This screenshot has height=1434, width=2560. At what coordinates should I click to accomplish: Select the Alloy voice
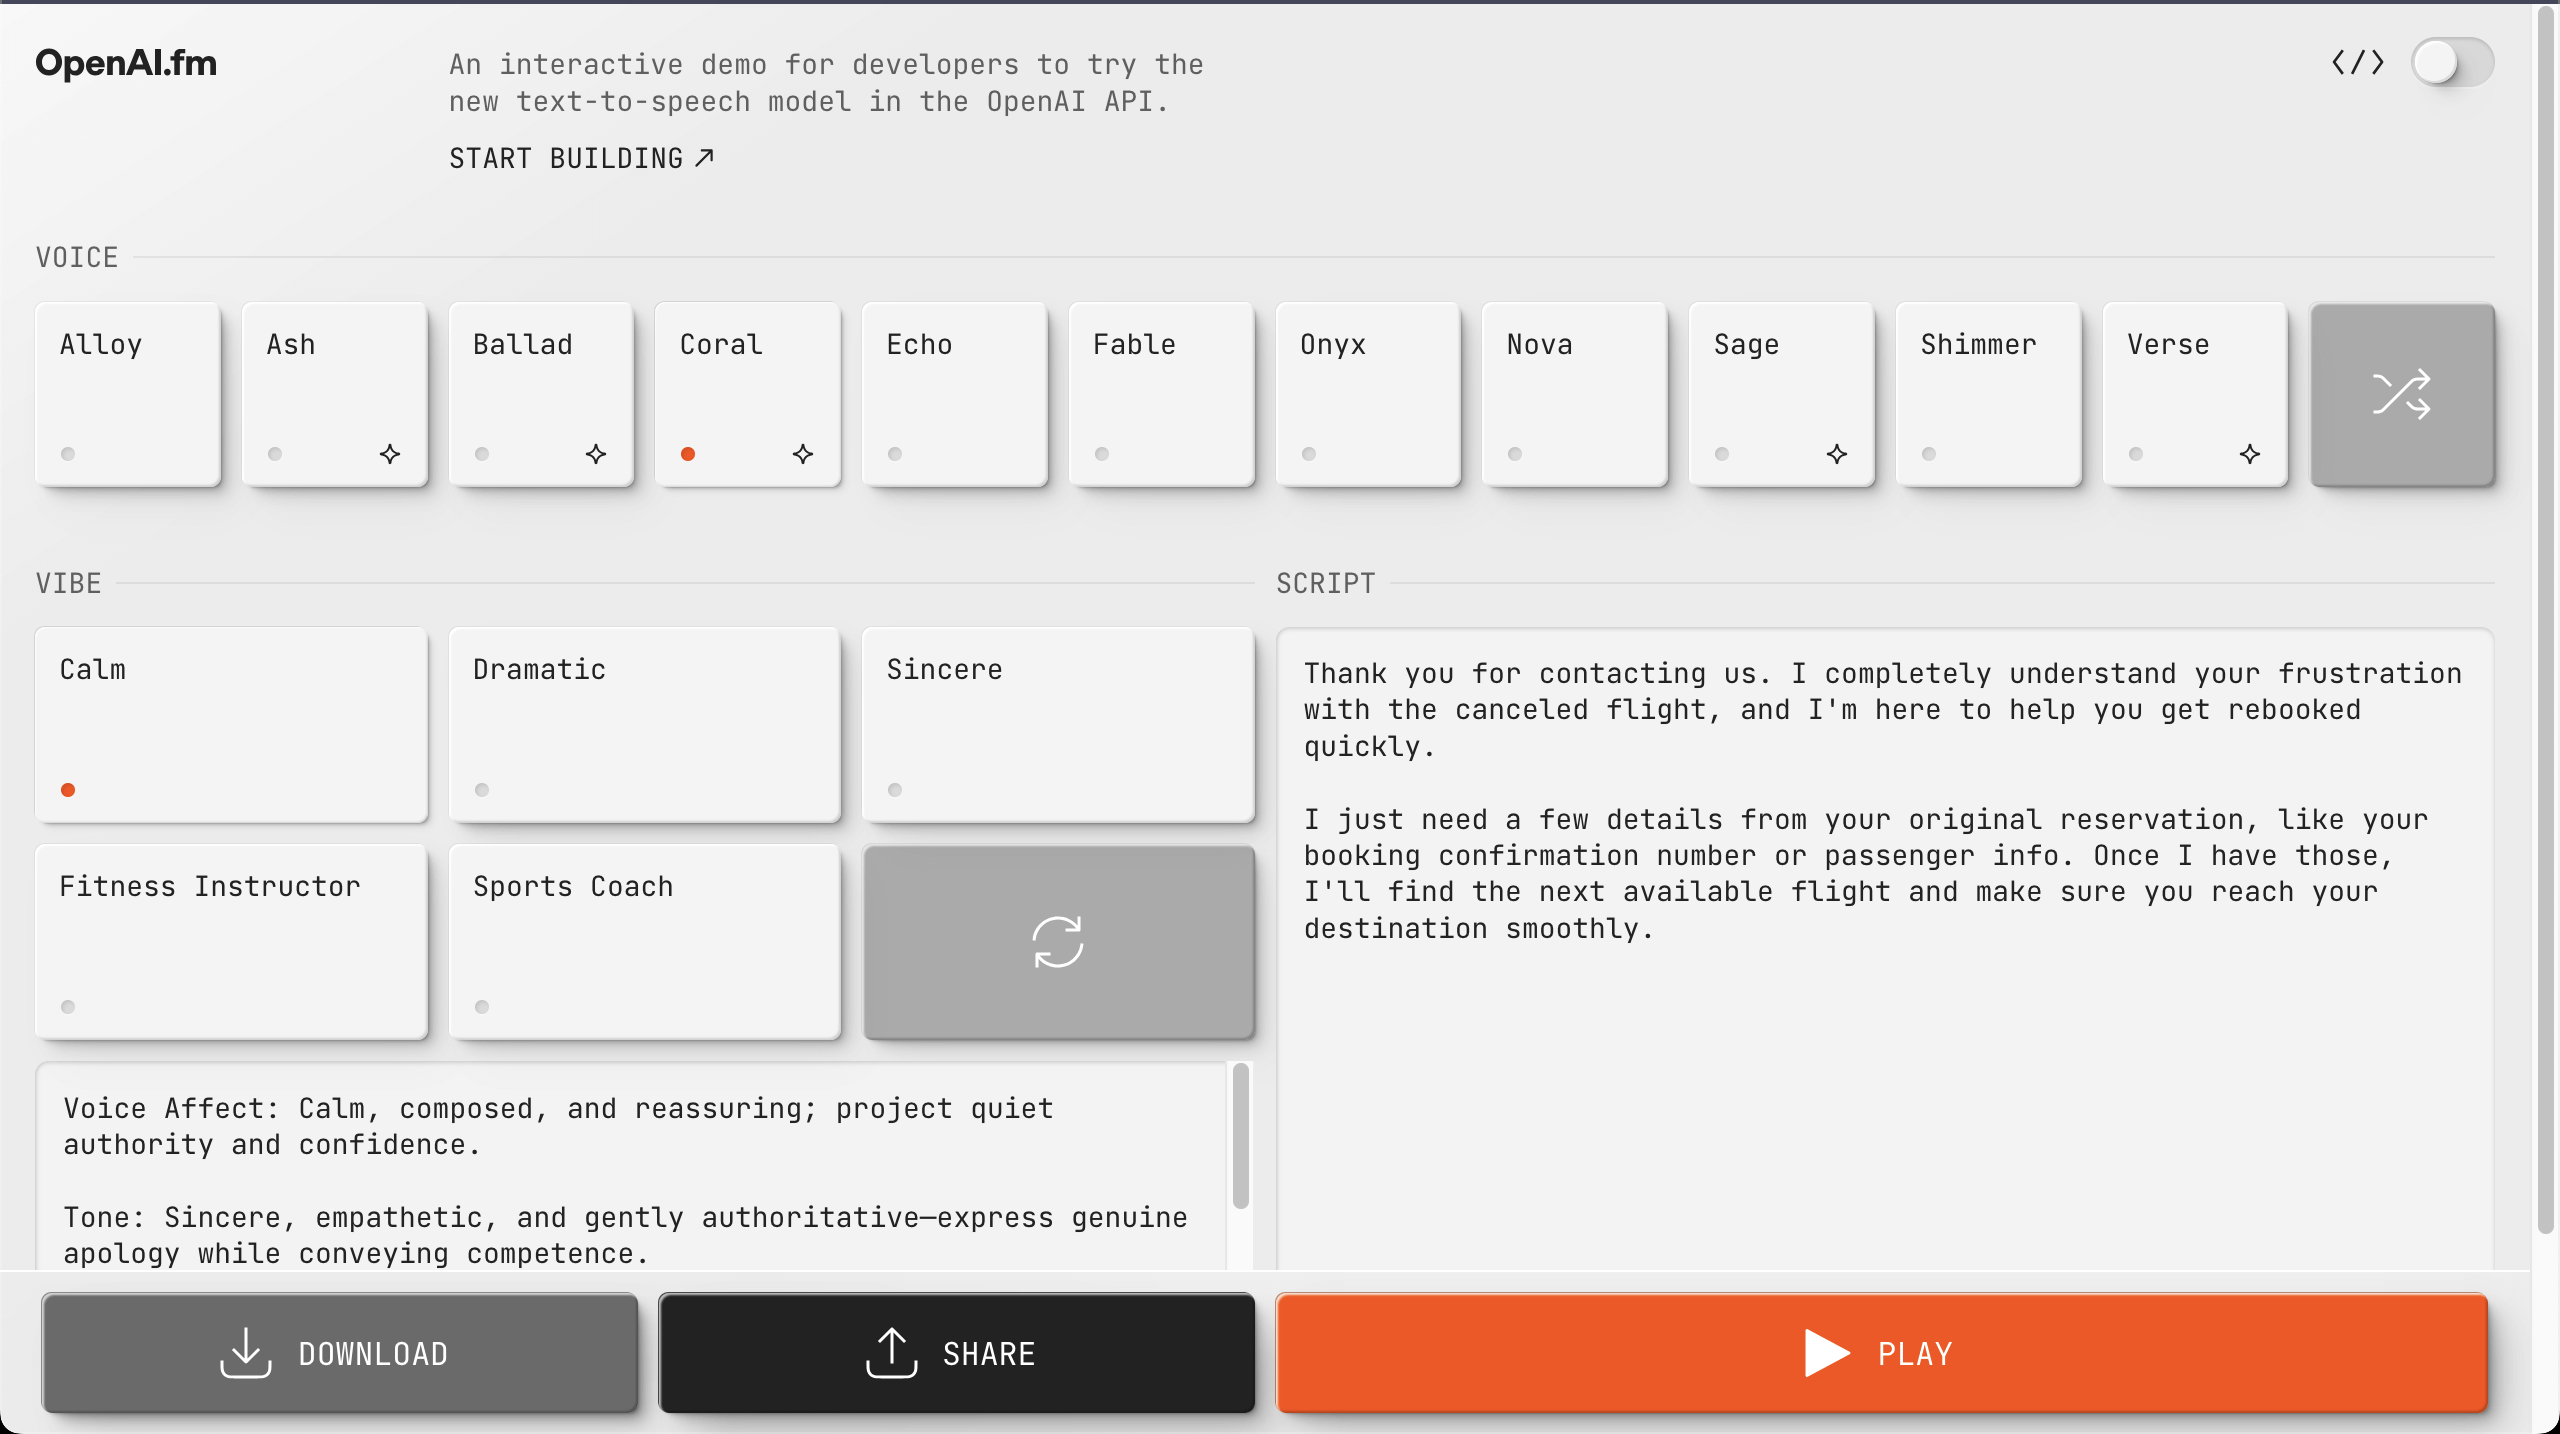[x=128, y=394]
